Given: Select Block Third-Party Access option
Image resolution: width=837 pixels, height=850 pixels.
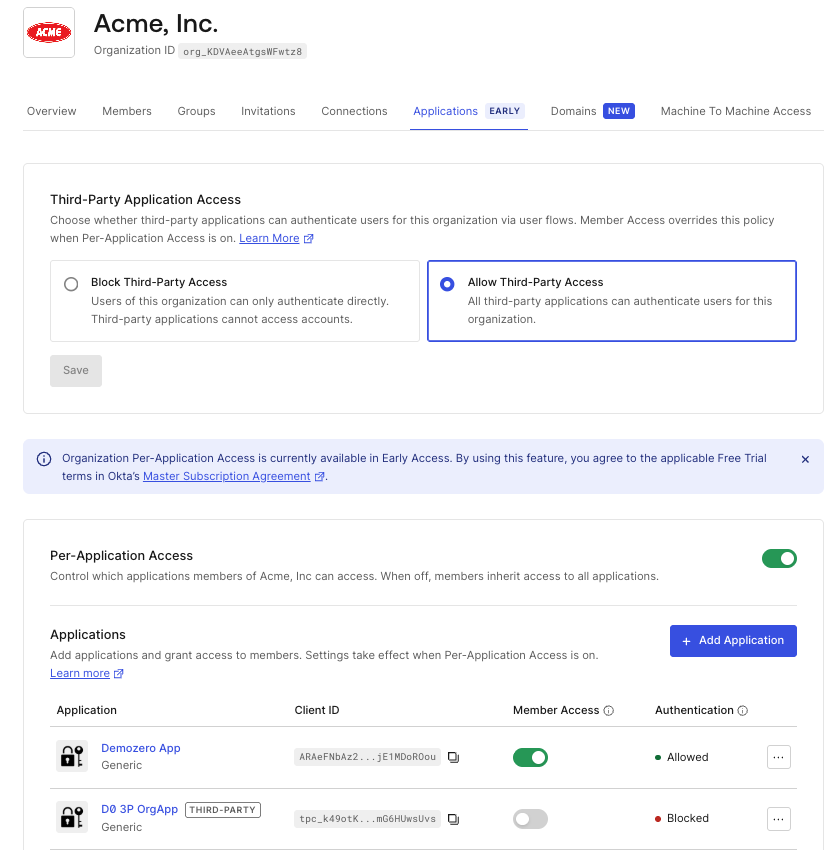Looking at the screenshot, I should click(x=235, y=301).
